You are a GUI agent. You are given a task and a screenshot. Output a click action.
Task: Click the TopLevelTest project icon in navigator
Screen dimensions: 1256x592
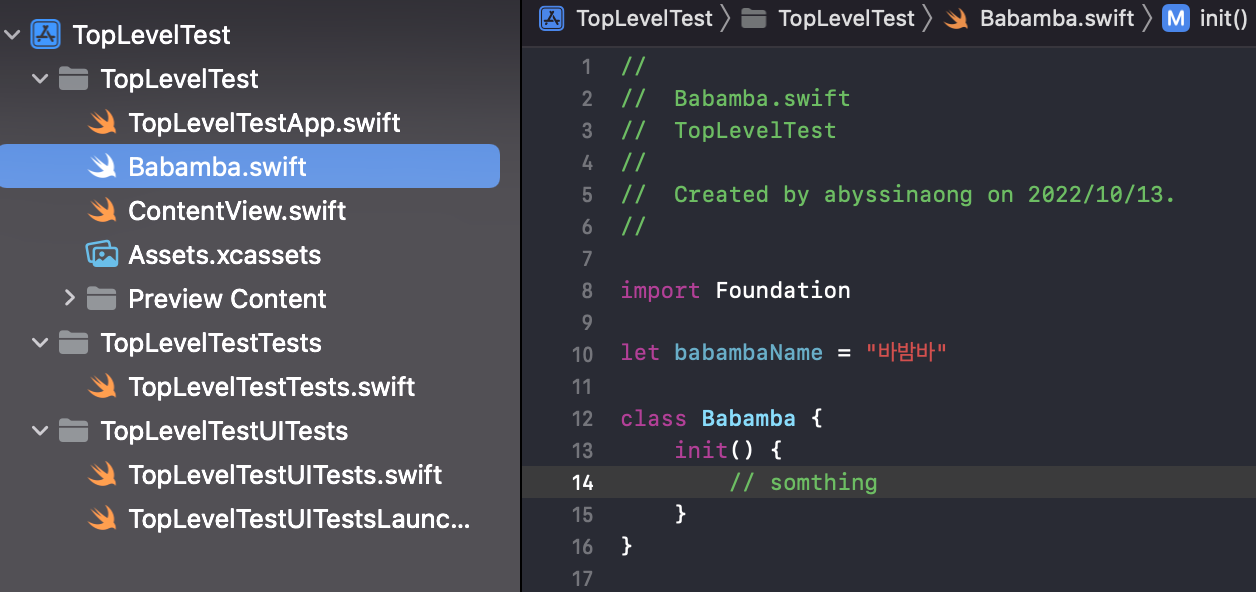pyautogui.click(x=46, y=35)
